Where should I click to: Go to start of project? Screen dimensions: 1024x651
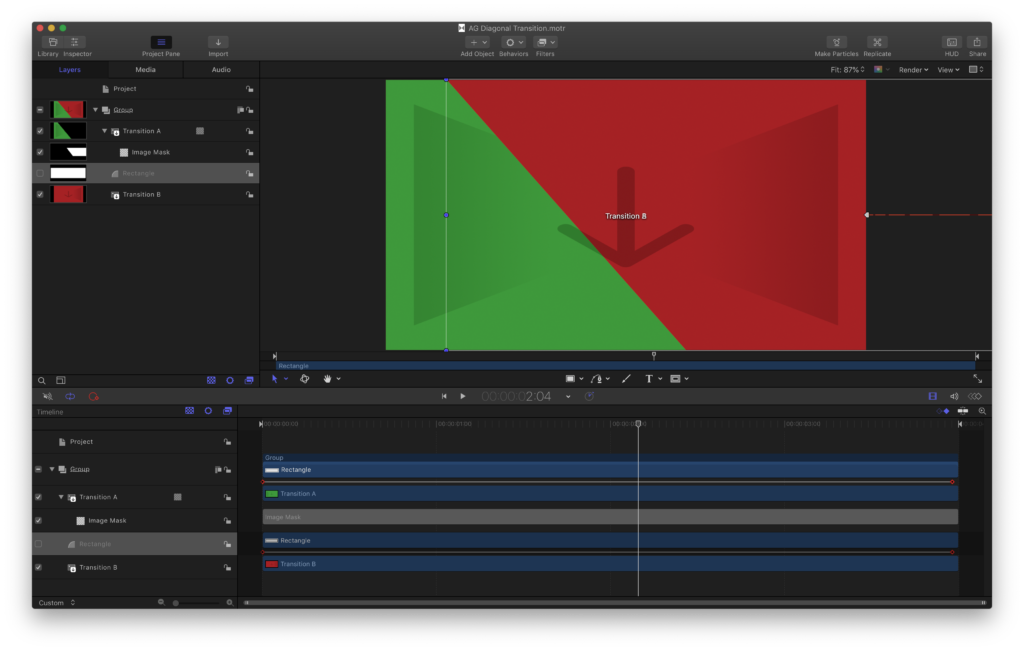tap(444, 396)
